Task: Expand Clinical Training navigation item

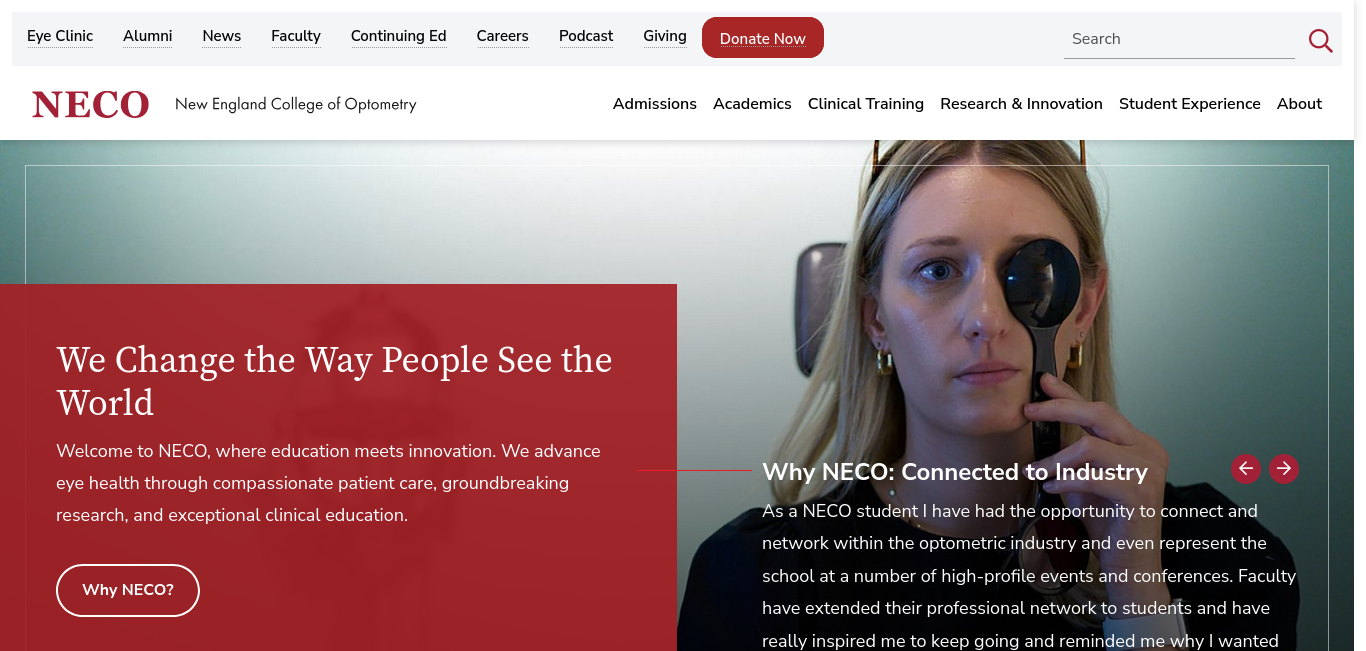Action: 866,104
